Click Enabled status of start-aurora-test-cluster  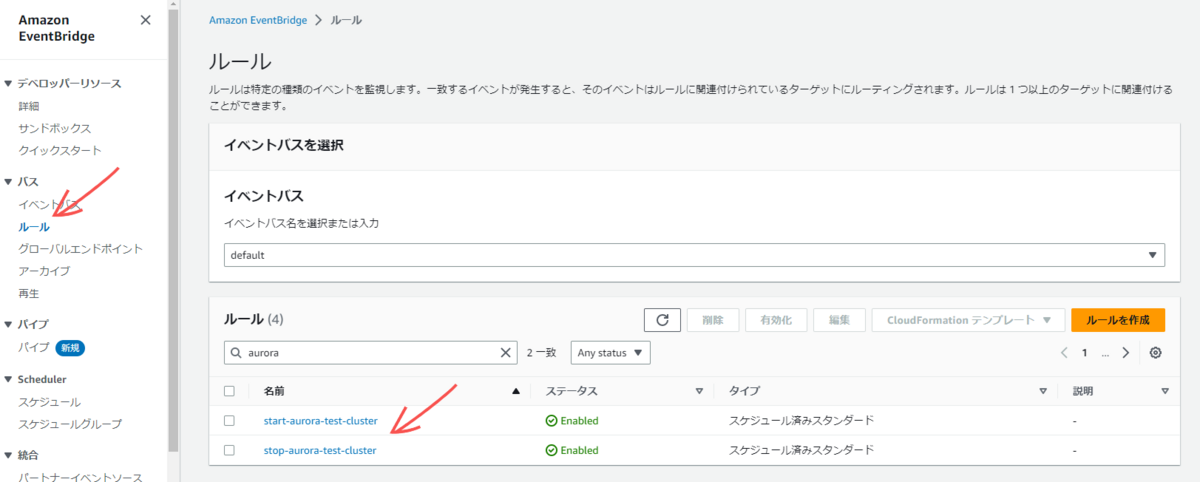(572, 421)
